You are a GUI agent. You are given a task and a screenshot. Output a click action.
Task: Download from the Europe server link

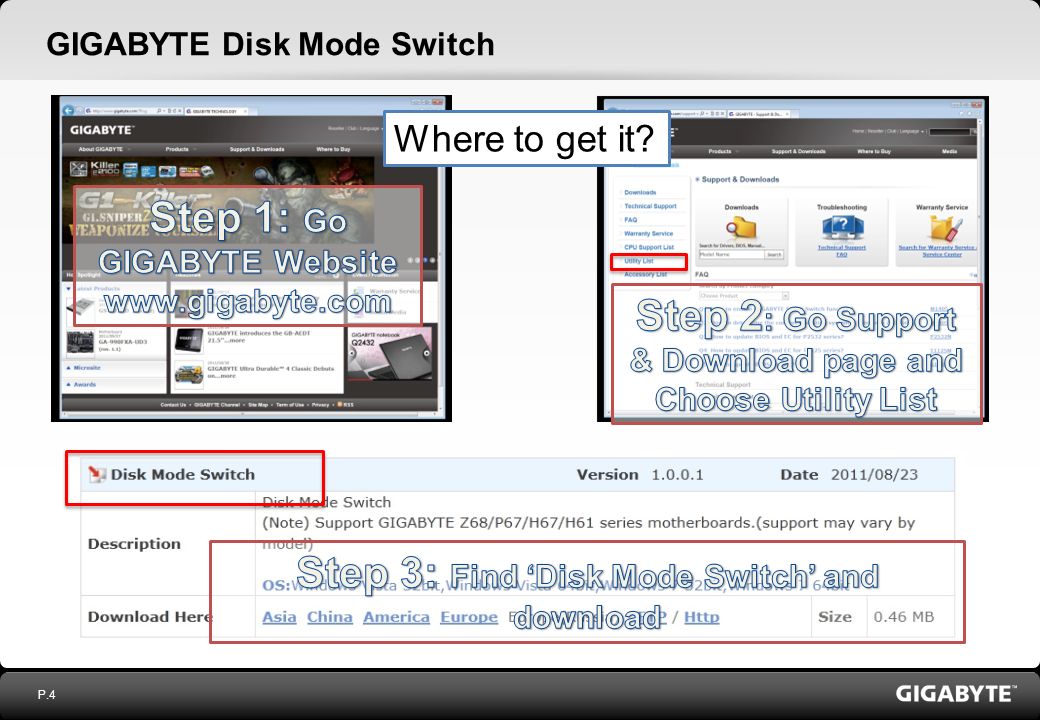[x=469, y=617]
